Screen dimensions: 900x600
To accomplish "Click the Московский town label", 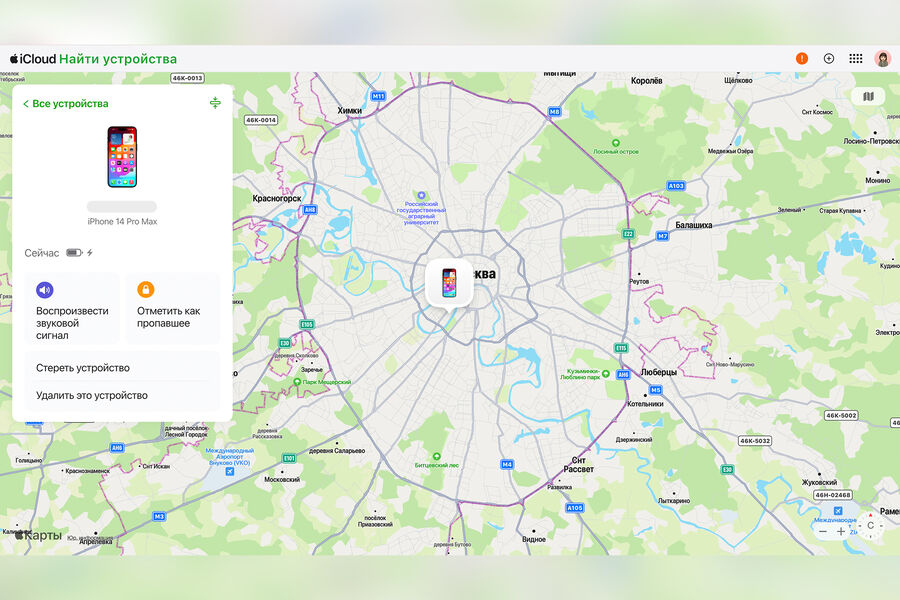I will (x=282, y=479).
